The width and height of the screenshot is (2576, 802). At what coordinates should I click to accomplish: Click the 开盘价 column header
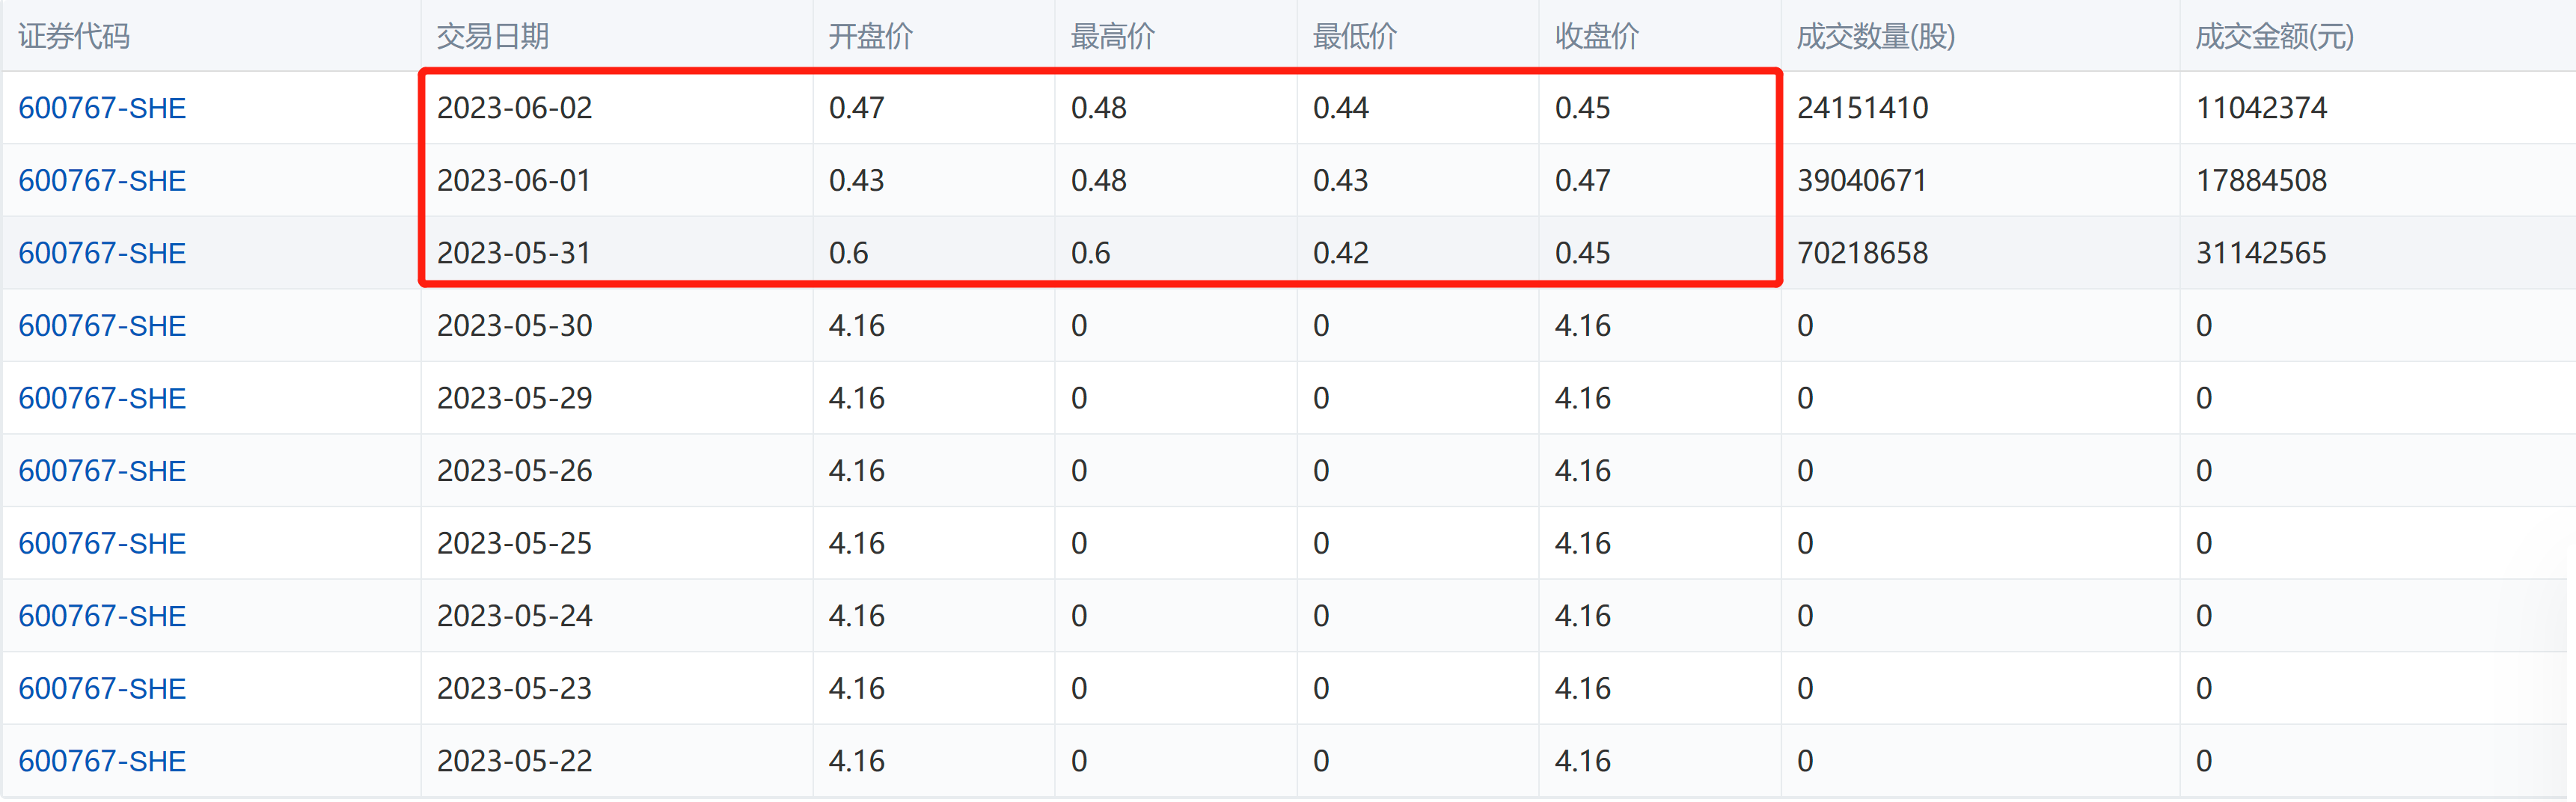(x=871, y=37)
